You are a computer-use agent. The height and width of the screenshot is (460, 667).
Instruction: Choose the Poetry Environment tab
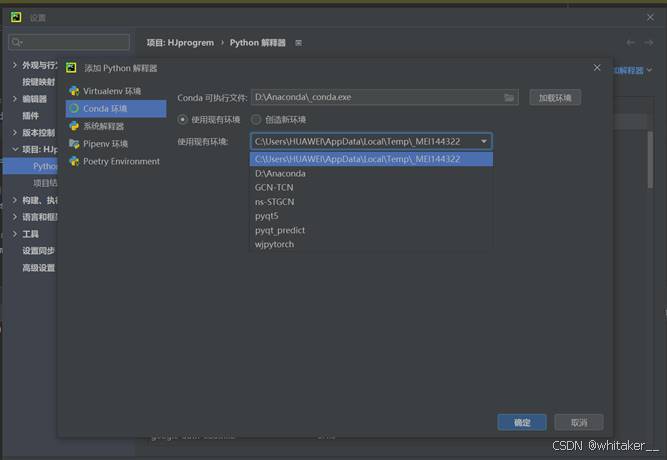(116, 161)
